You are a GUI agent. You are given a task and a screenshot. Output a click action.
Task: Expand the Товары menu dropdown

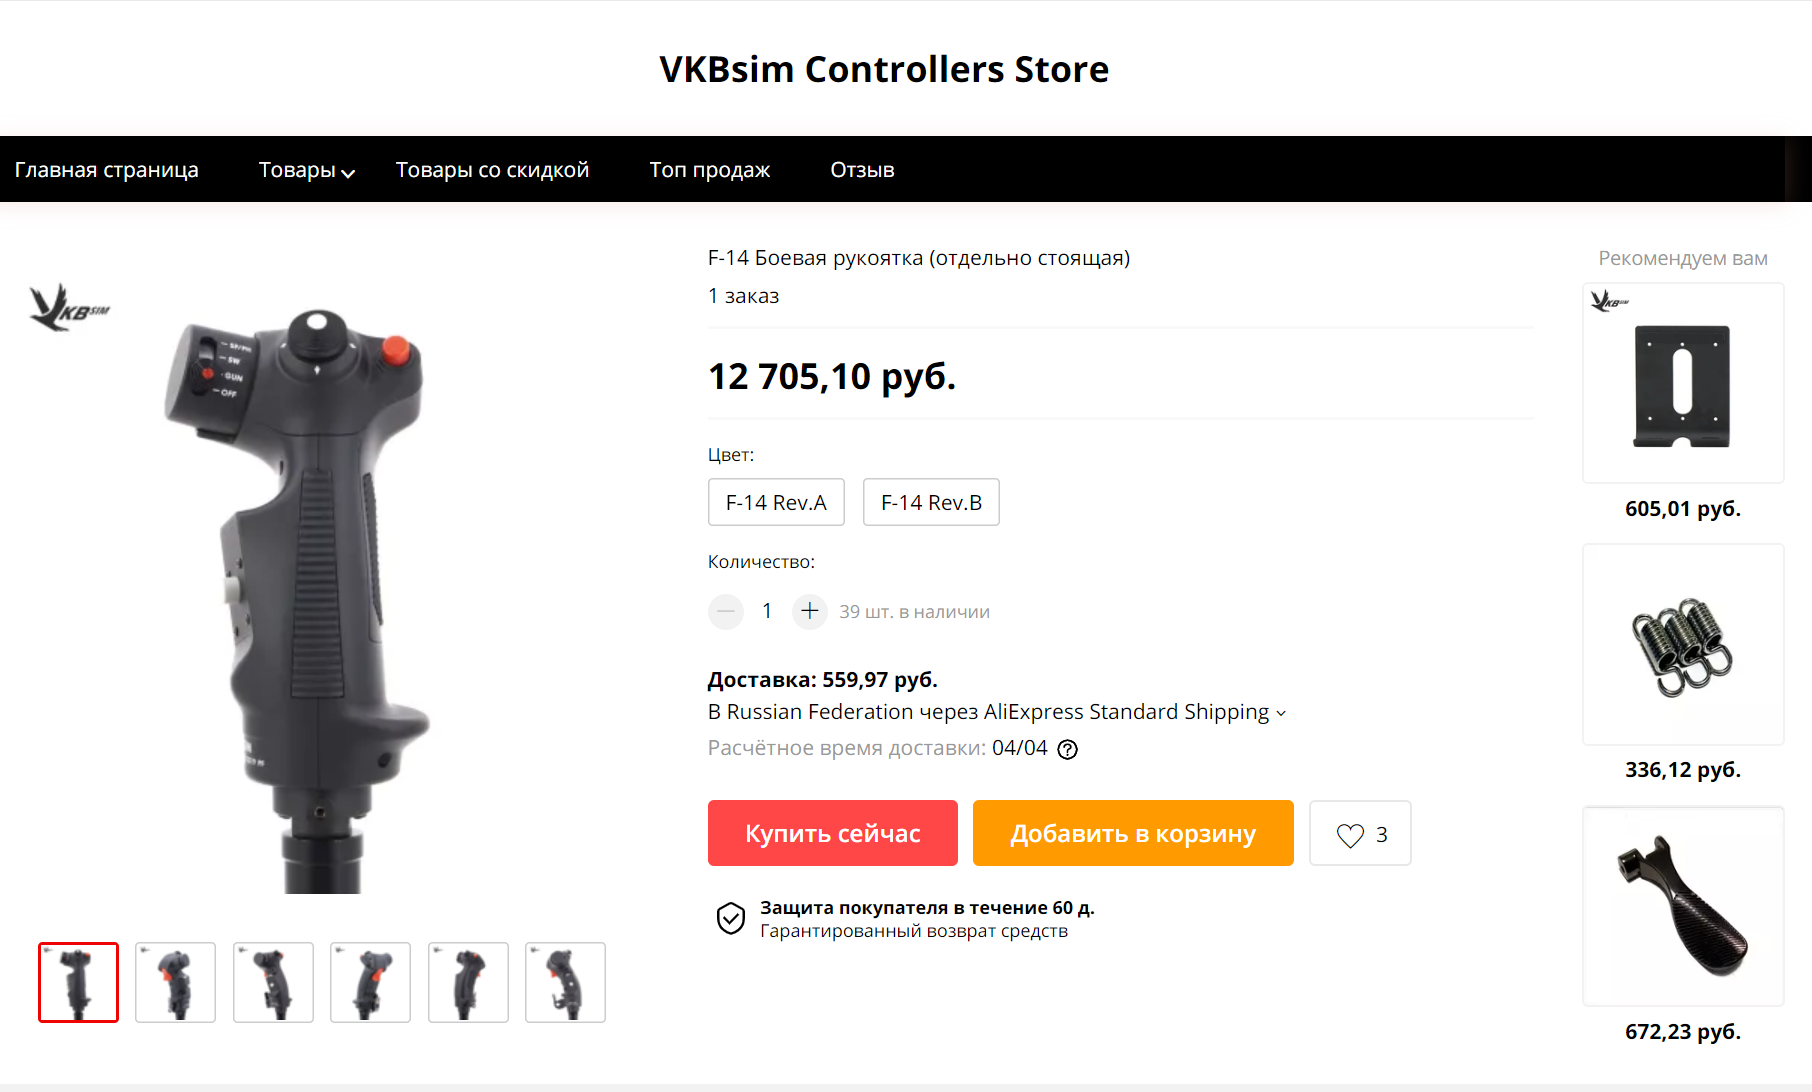[x=306, y=170]
